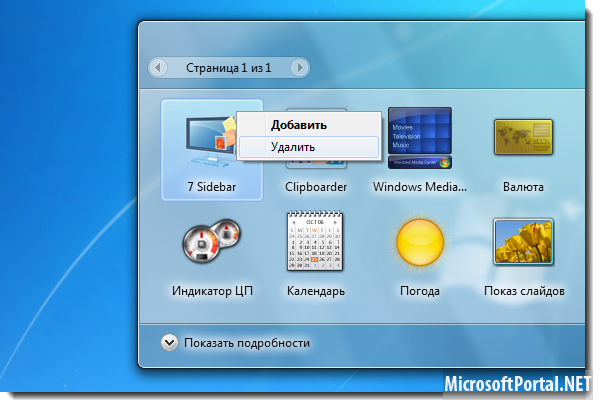This screenshot has width=600, height=407.
Task: Click the 7 Sidebar label
Action: click(212, 187)
